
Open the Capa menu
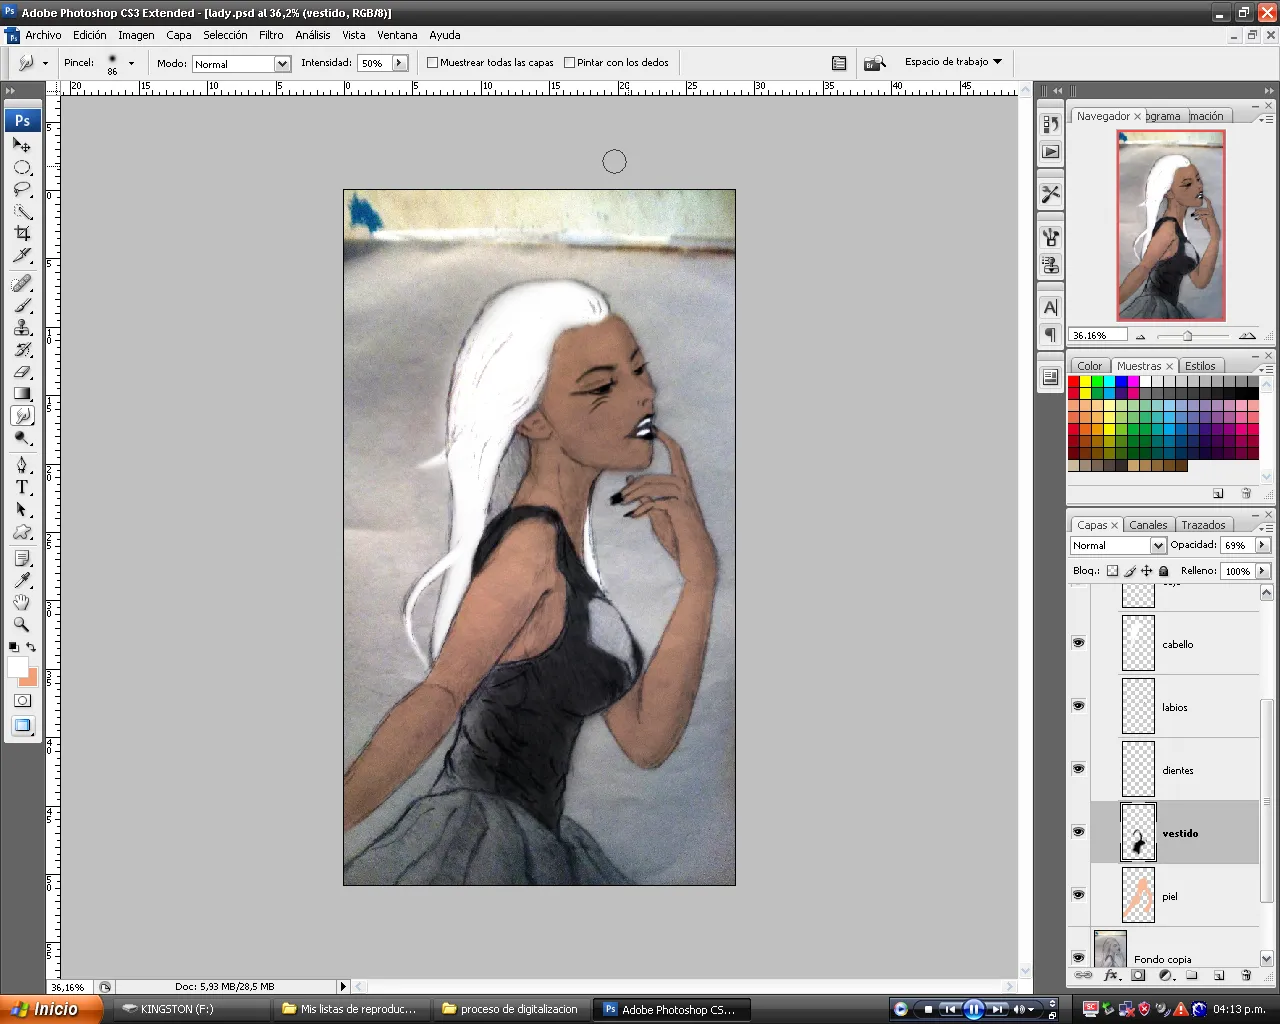179,35
